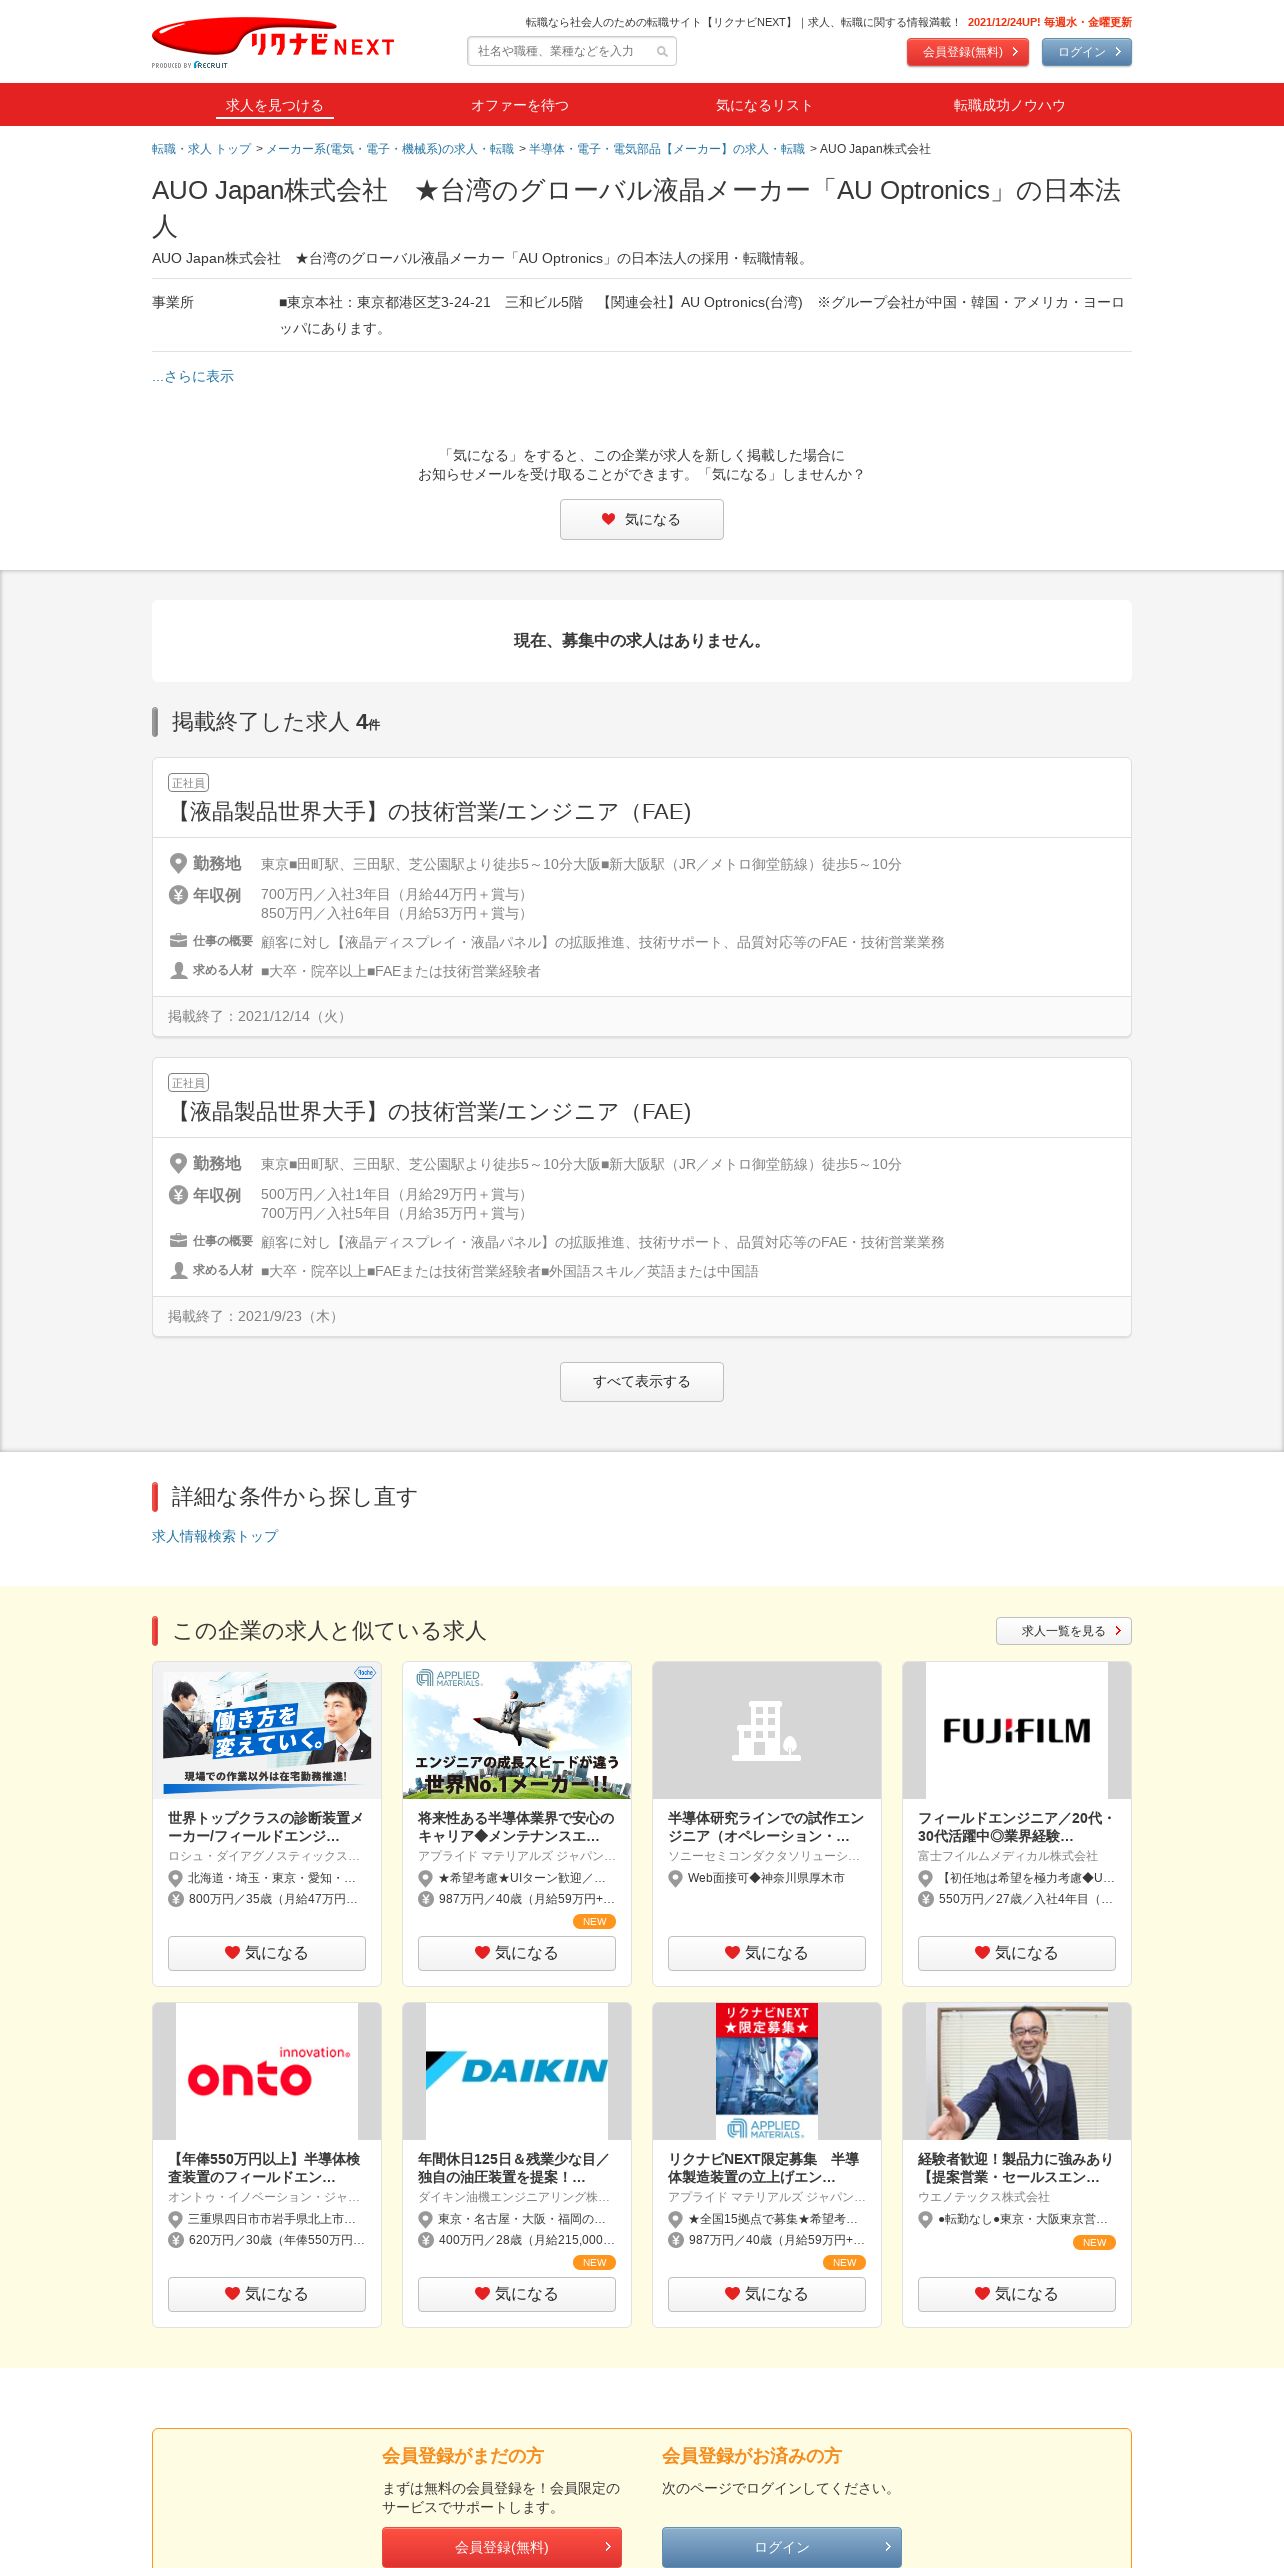This screenshot has width=1284, height=2568.
Task: Click the bottom red 会員登録(無料) button
Action: point(502,2547)
